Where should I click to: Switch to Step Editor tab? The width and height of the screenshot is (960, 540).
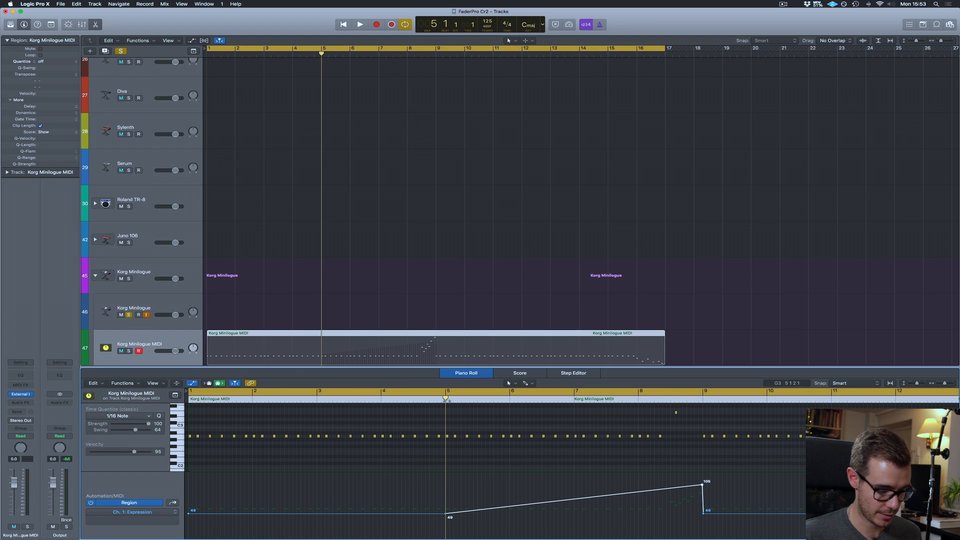pos(573,373)
